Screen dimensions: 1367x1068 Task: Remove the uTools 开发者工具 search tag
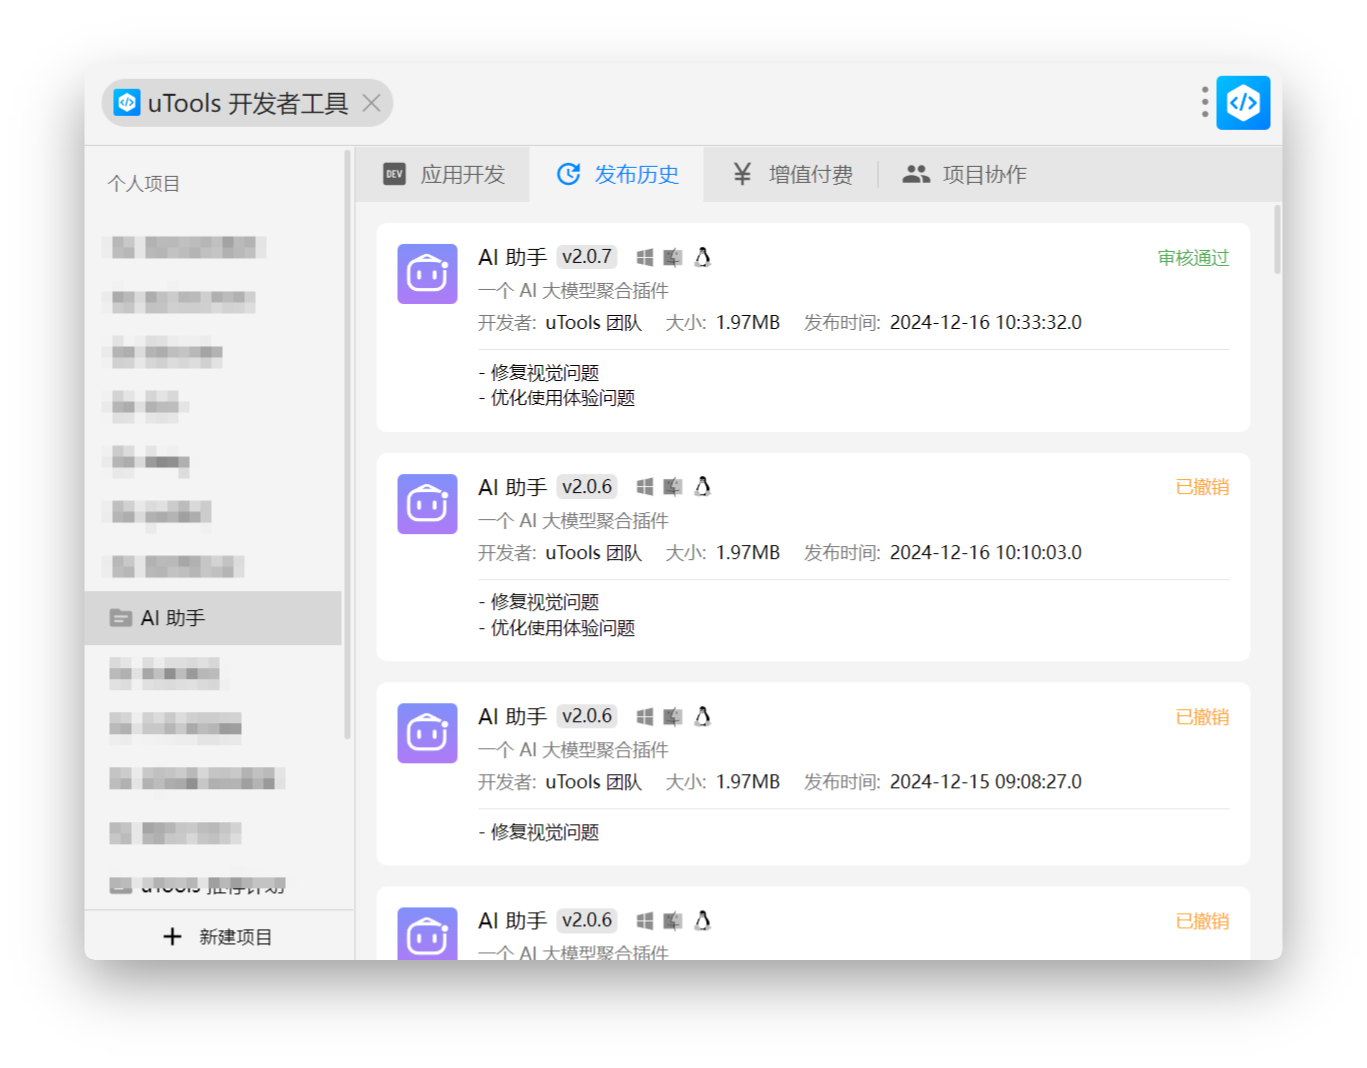click(x=370, y=103)
